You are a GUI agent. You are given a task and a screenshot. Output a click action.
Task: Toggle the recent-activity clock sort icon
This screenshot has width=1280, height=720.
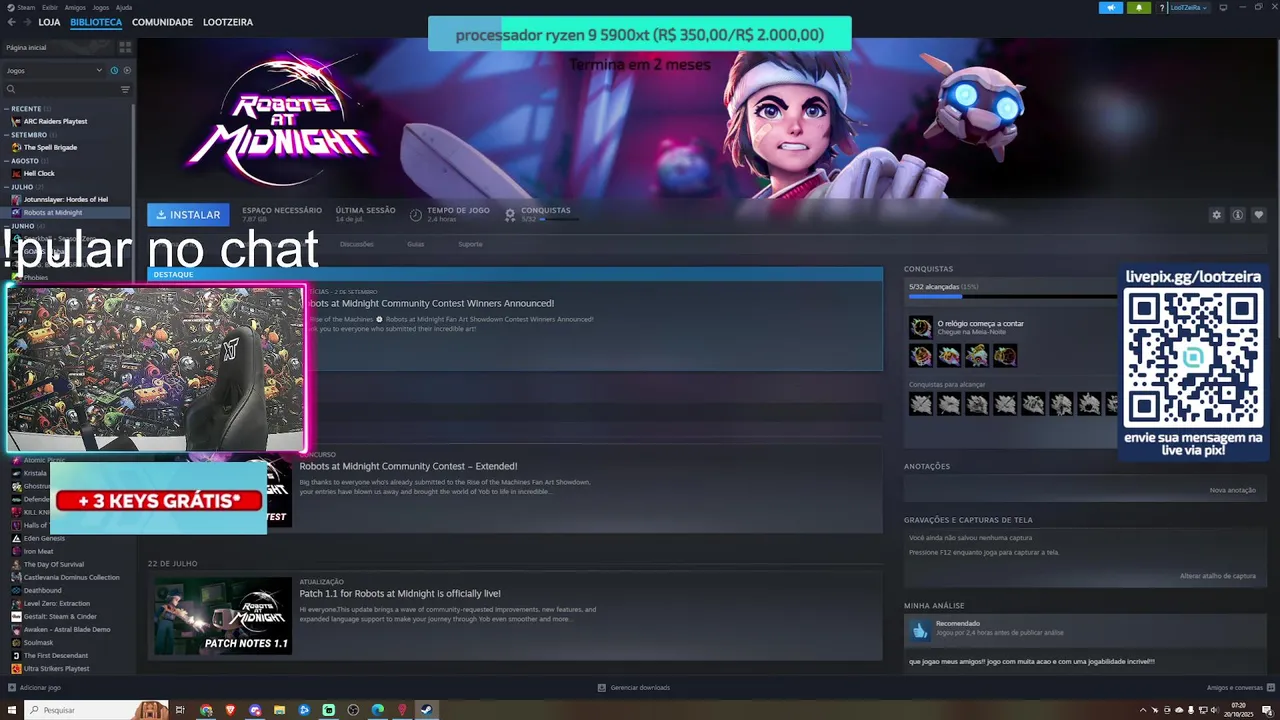point(114,70)
